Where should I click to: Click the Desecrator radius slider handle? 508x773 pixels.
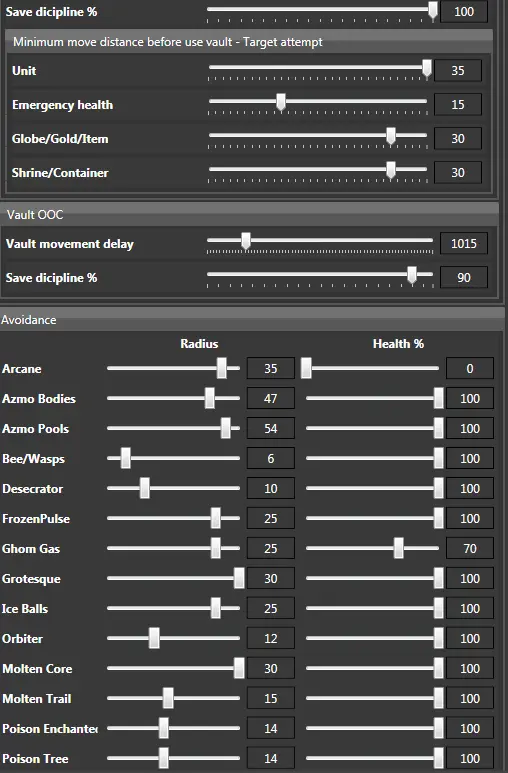(x=145, y=489)
